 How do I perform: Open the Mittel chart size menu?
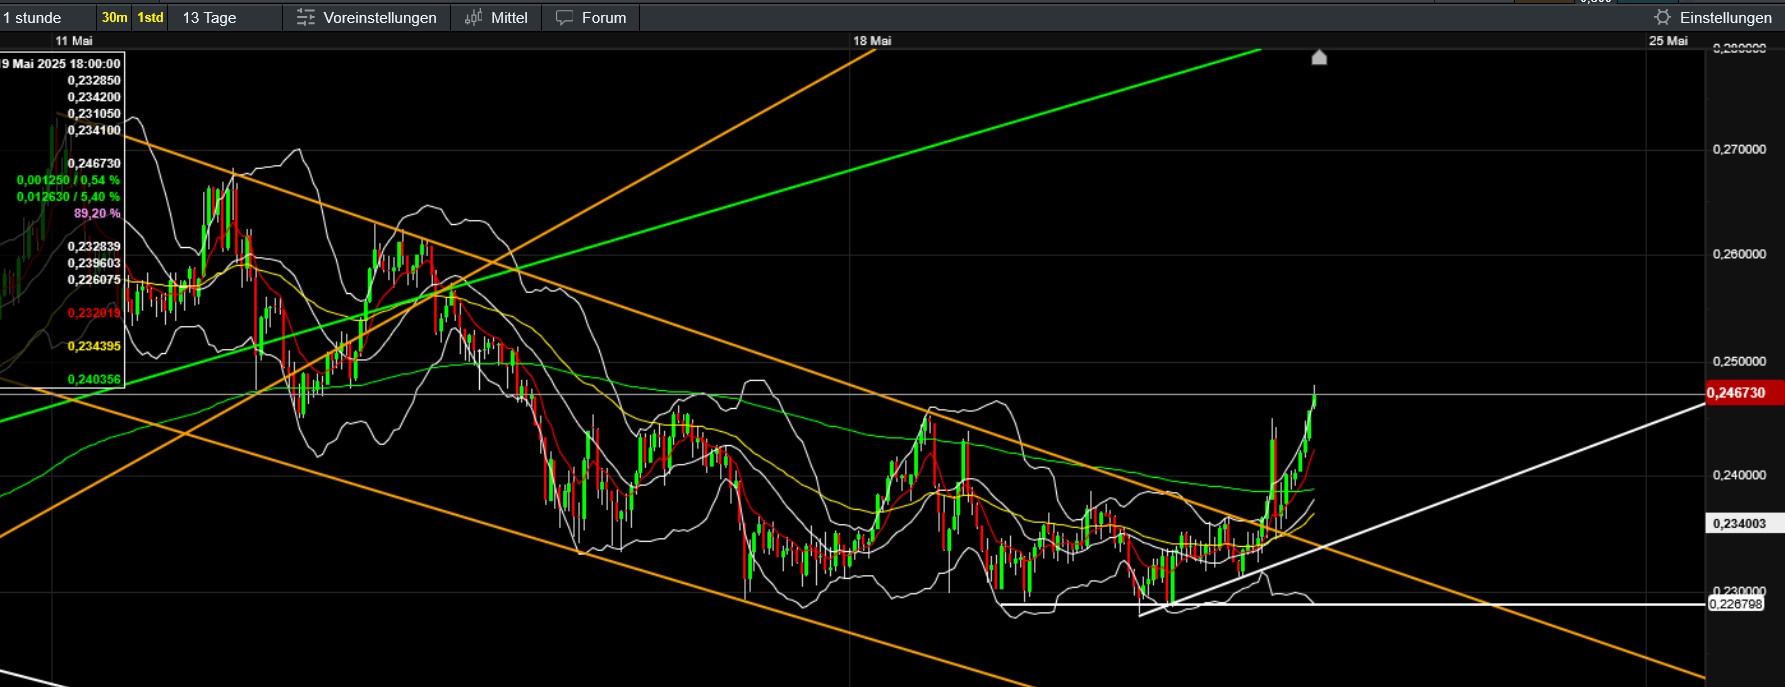pos(496,18)
